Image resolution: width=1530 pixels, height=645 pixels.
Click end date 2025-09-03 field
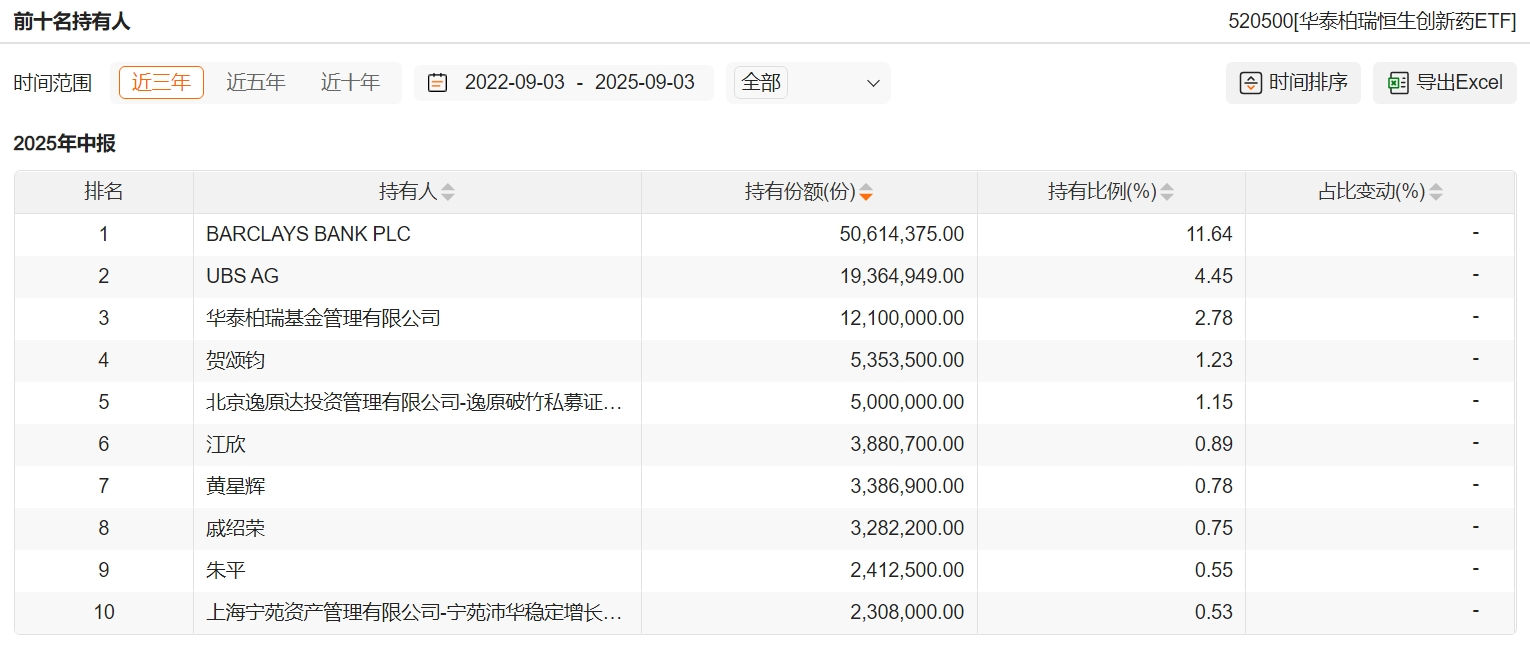(x=645, y=83)
